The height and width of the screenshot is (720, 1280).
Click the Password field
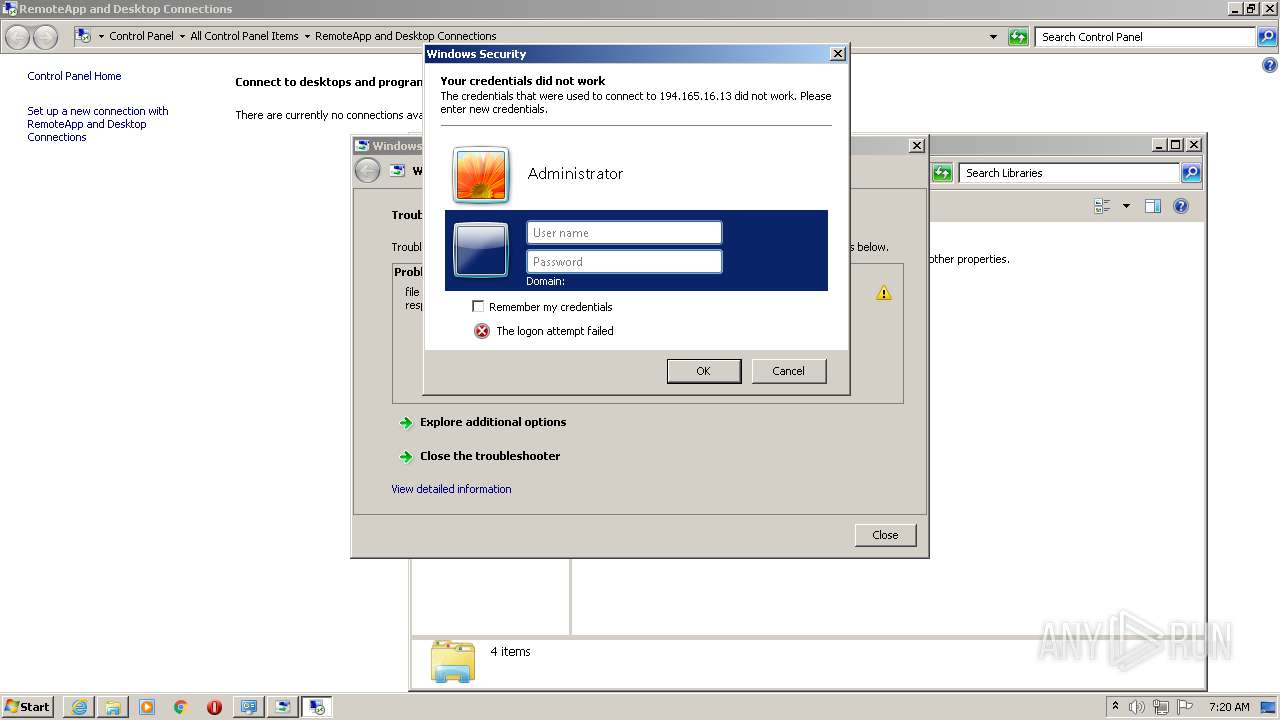coord(624,262)
